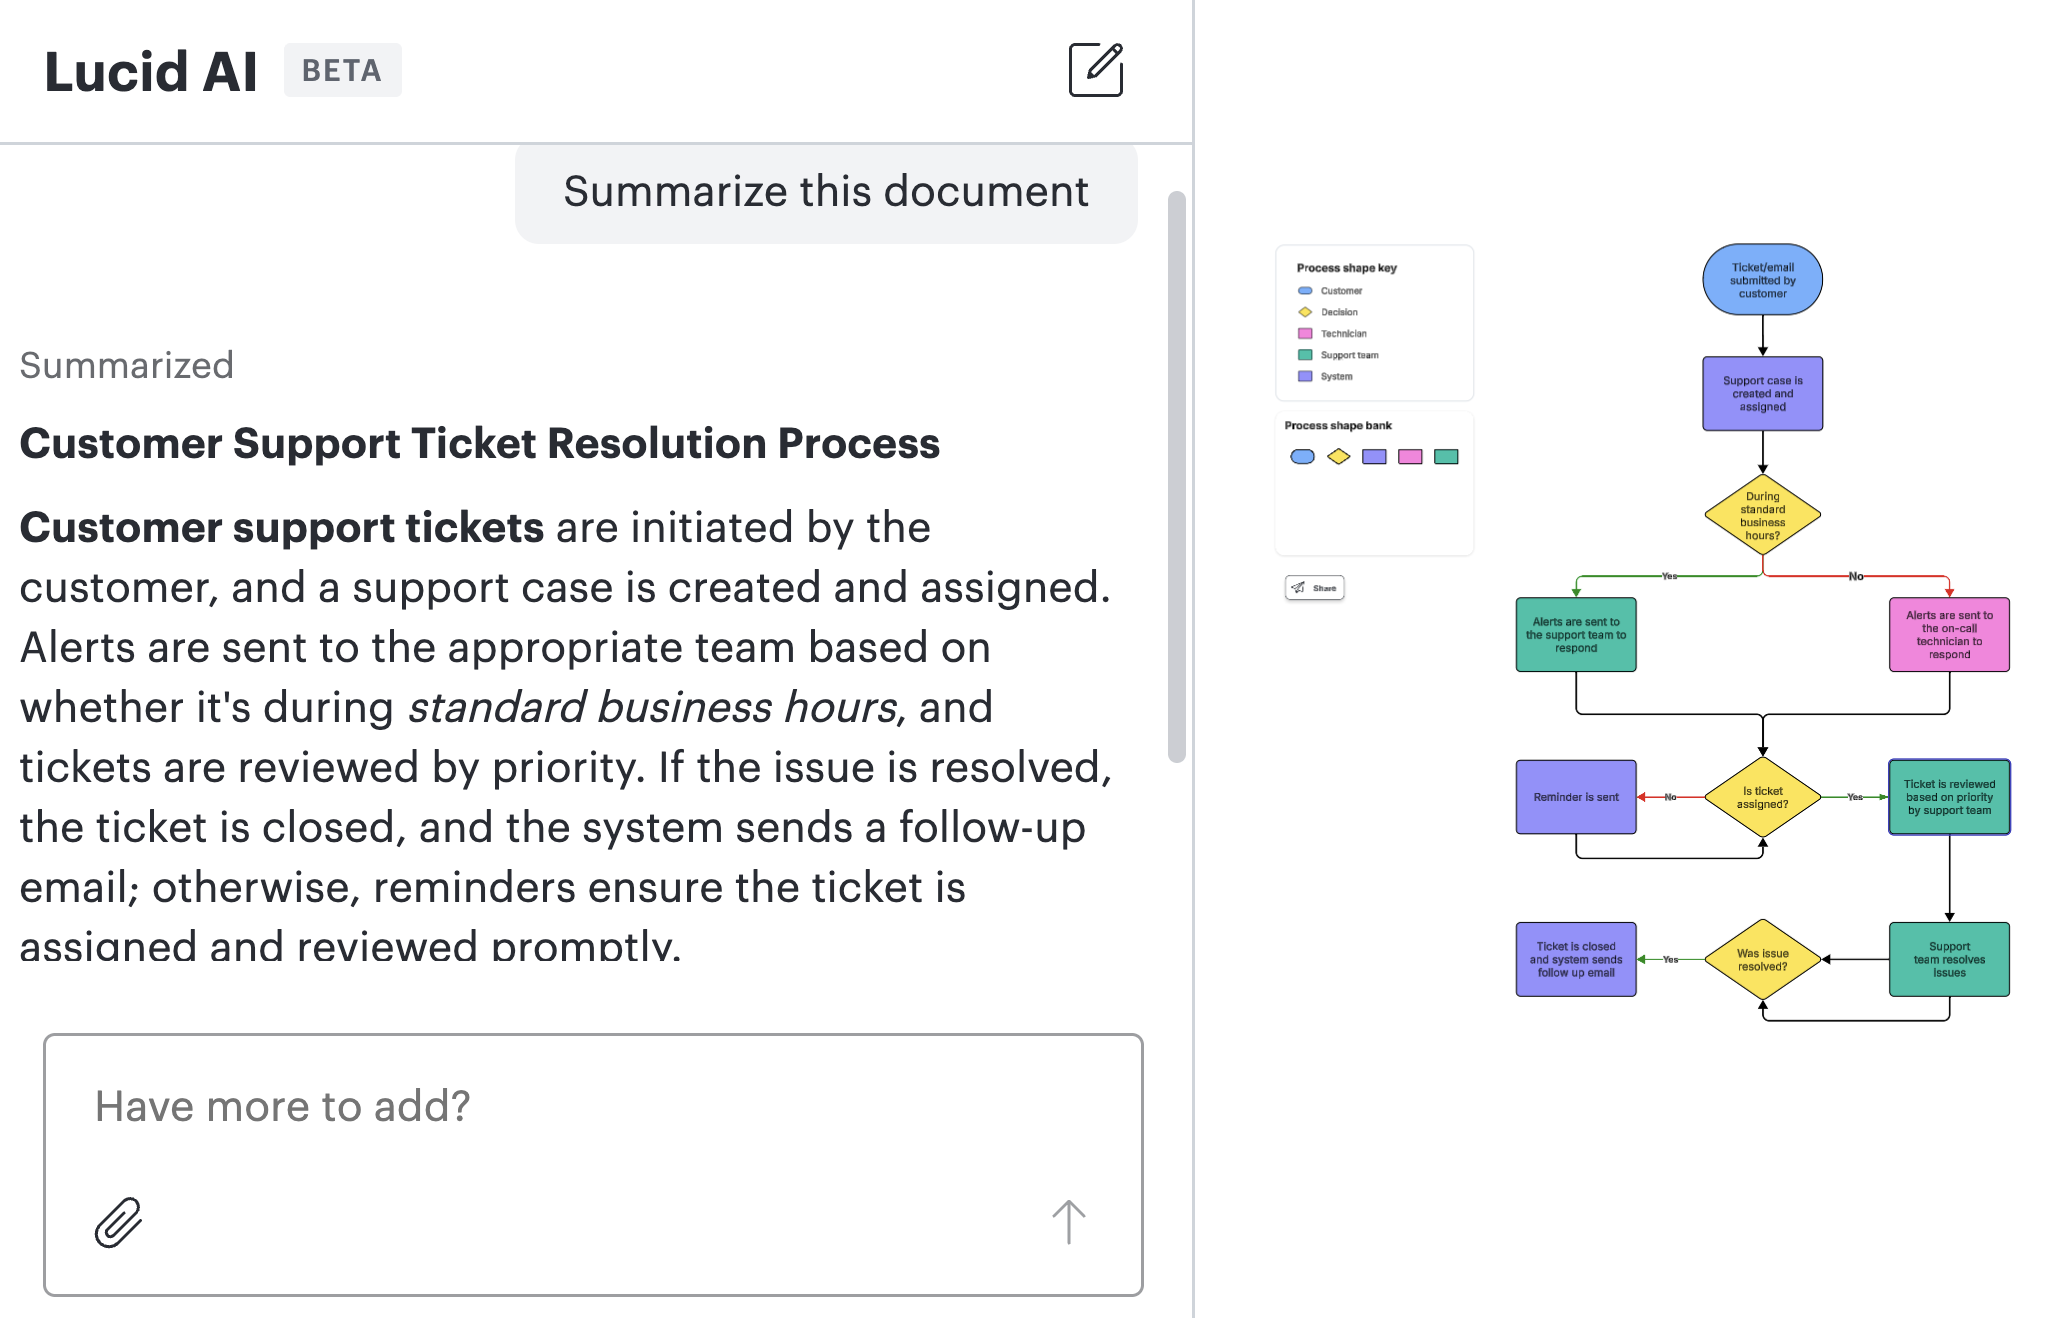Select the pink Technician rectangle from the shape bank
The width and height of the screenshot is (2058, 1318).
pos(1412,456)
